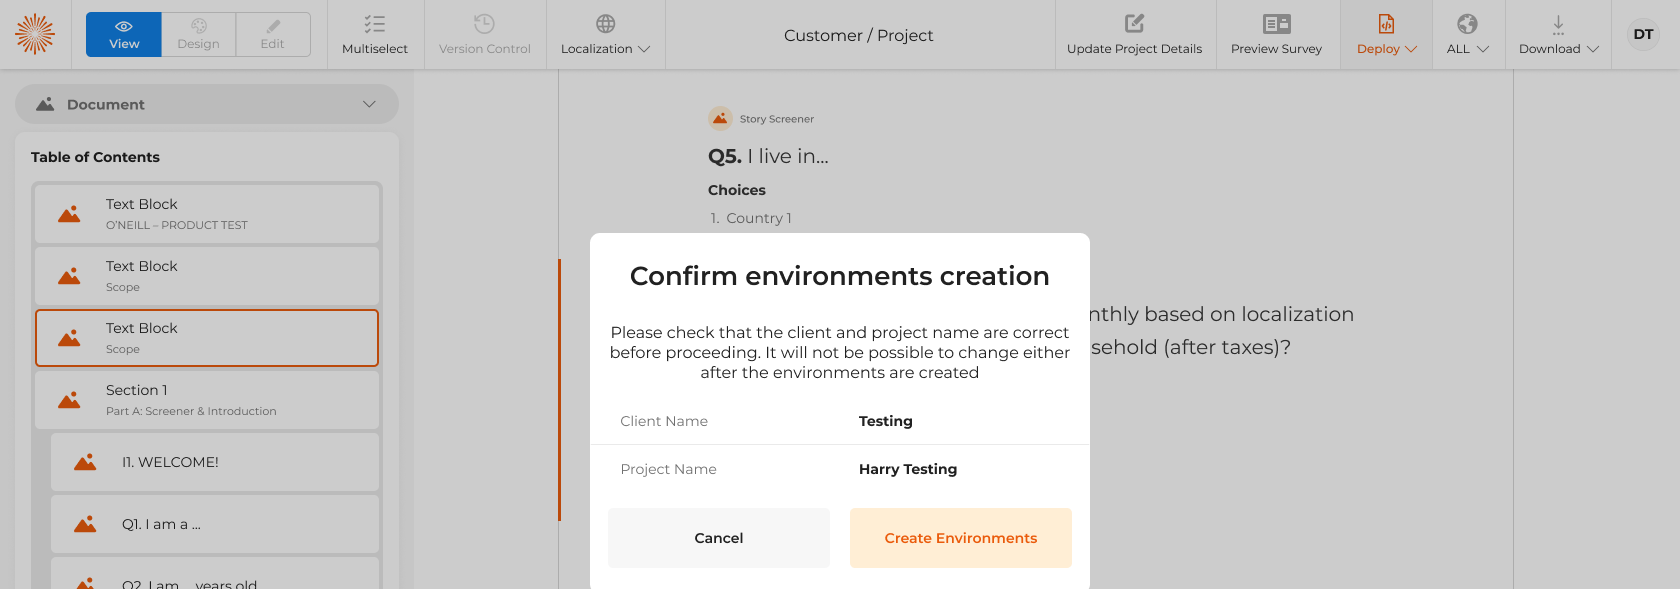Image resolution: width=1680 pixels, height=589 pixels.
Task: Enable Multiselect tool
Action: pos(375,34)
